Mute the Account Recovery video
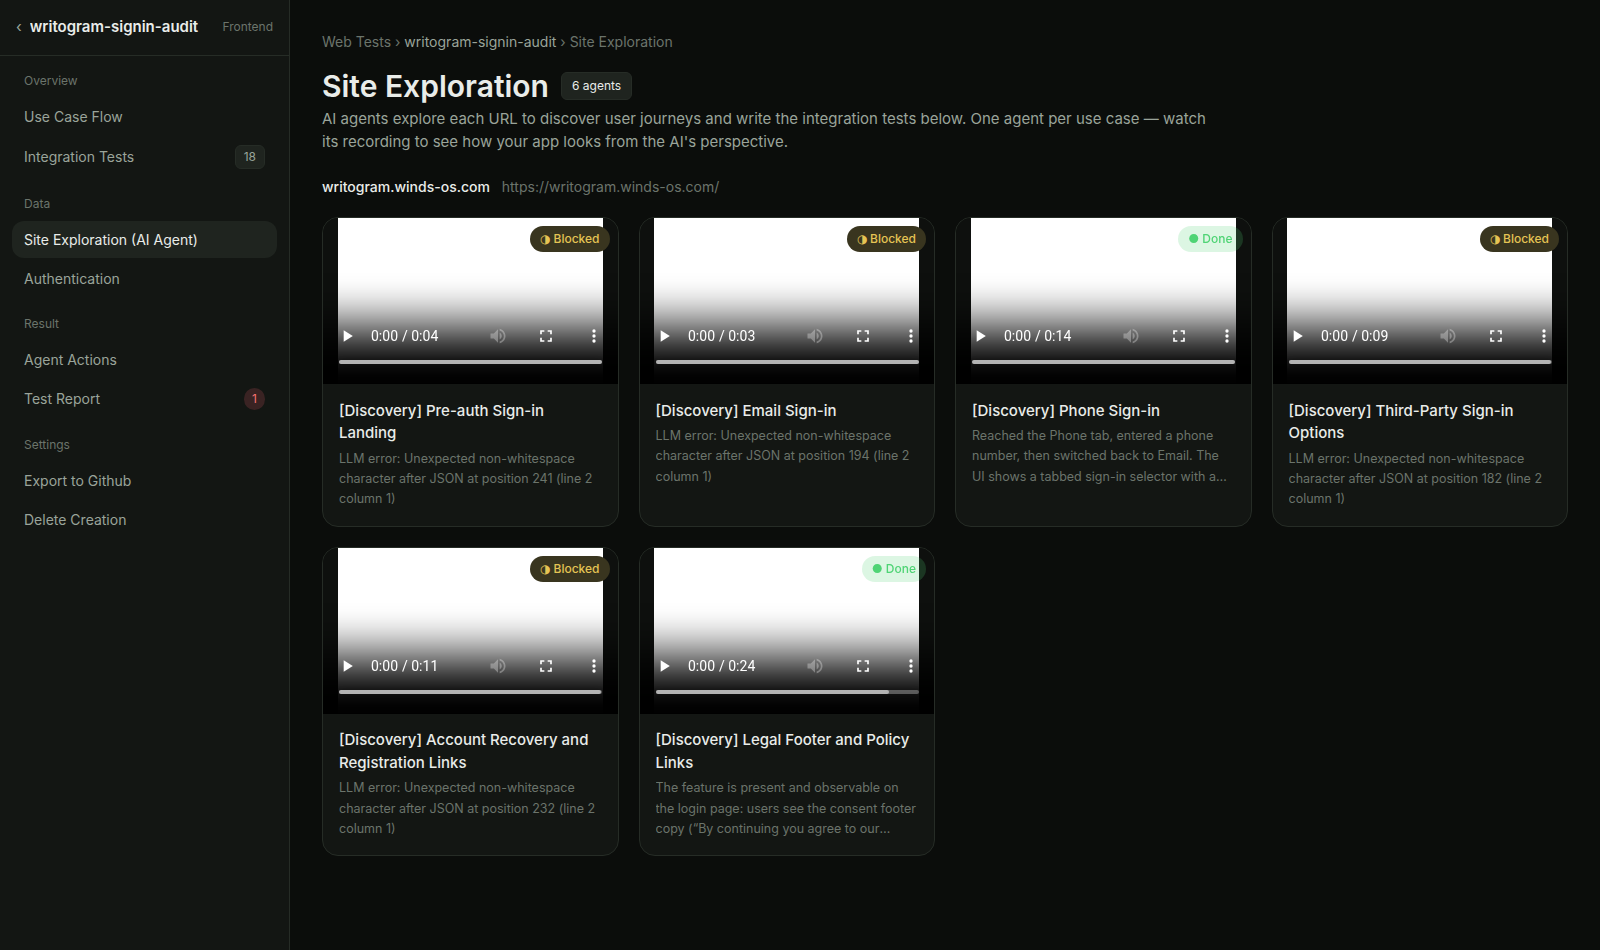The width and height of the screenshot is (1600, 950). 498,666
